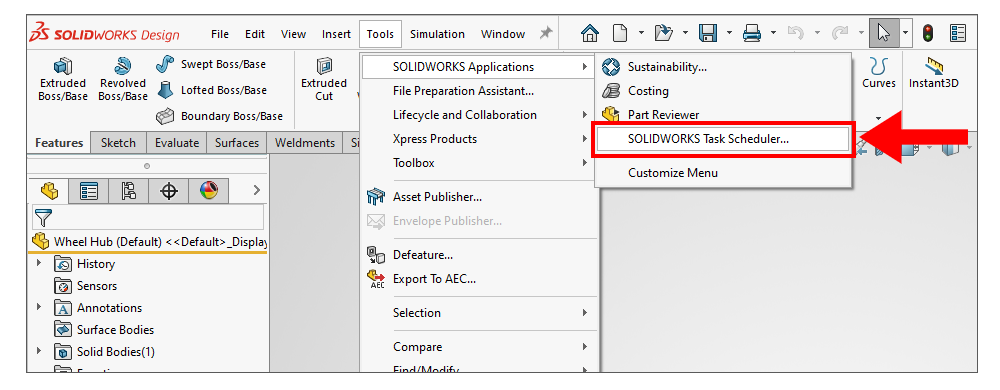The image size is (1000, 390).
Task: Select the Features tab
Action: click(59, 143)
